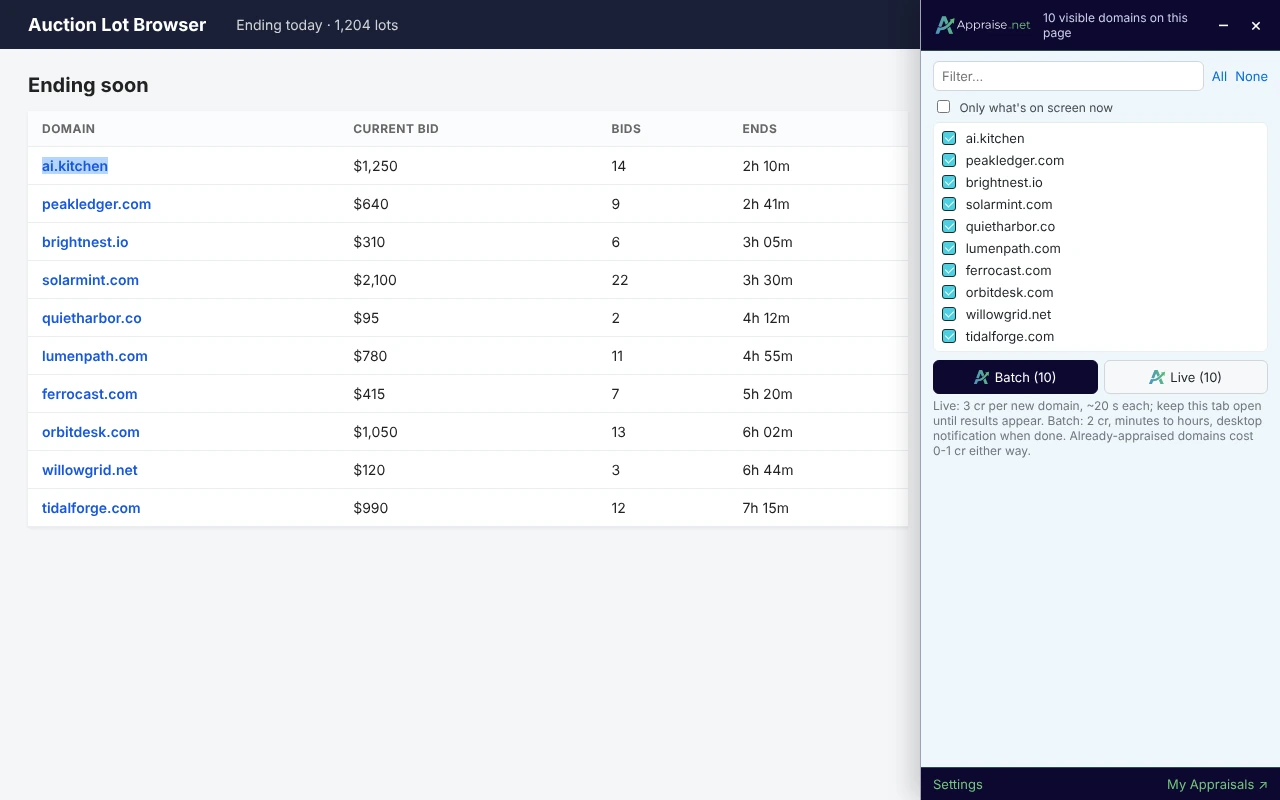This screenshot has width=1280, height=800.
Task: Toggle the brightnest.io checkbox
Action: click(x=949, y=182)
